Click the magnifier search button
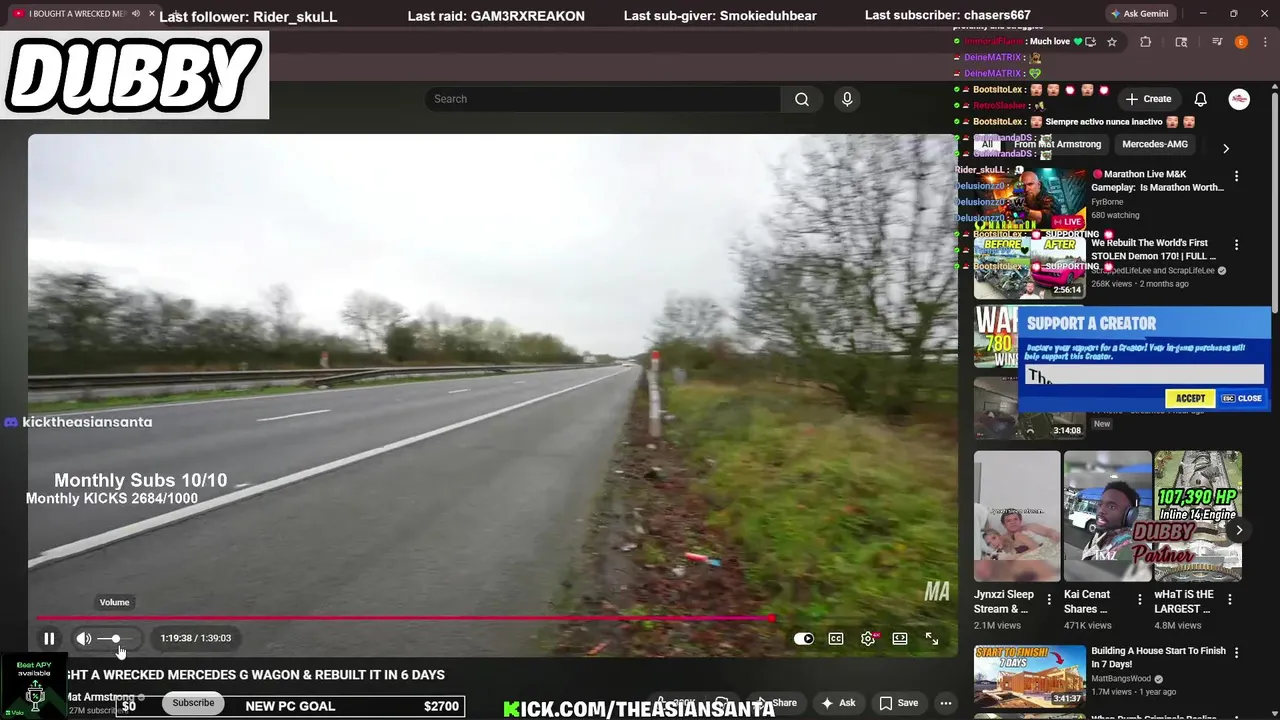1280x720 pixels. tap(802, 99)
